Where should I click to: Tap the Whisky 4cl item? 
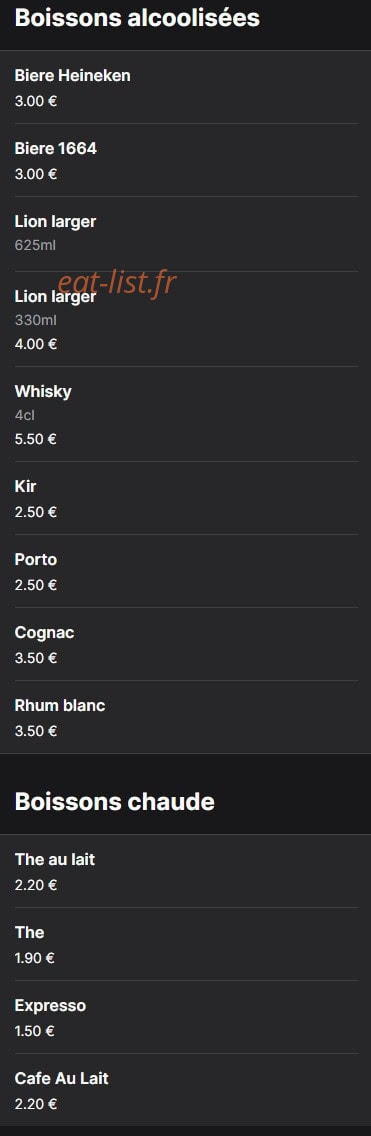[x=186, y=414]
